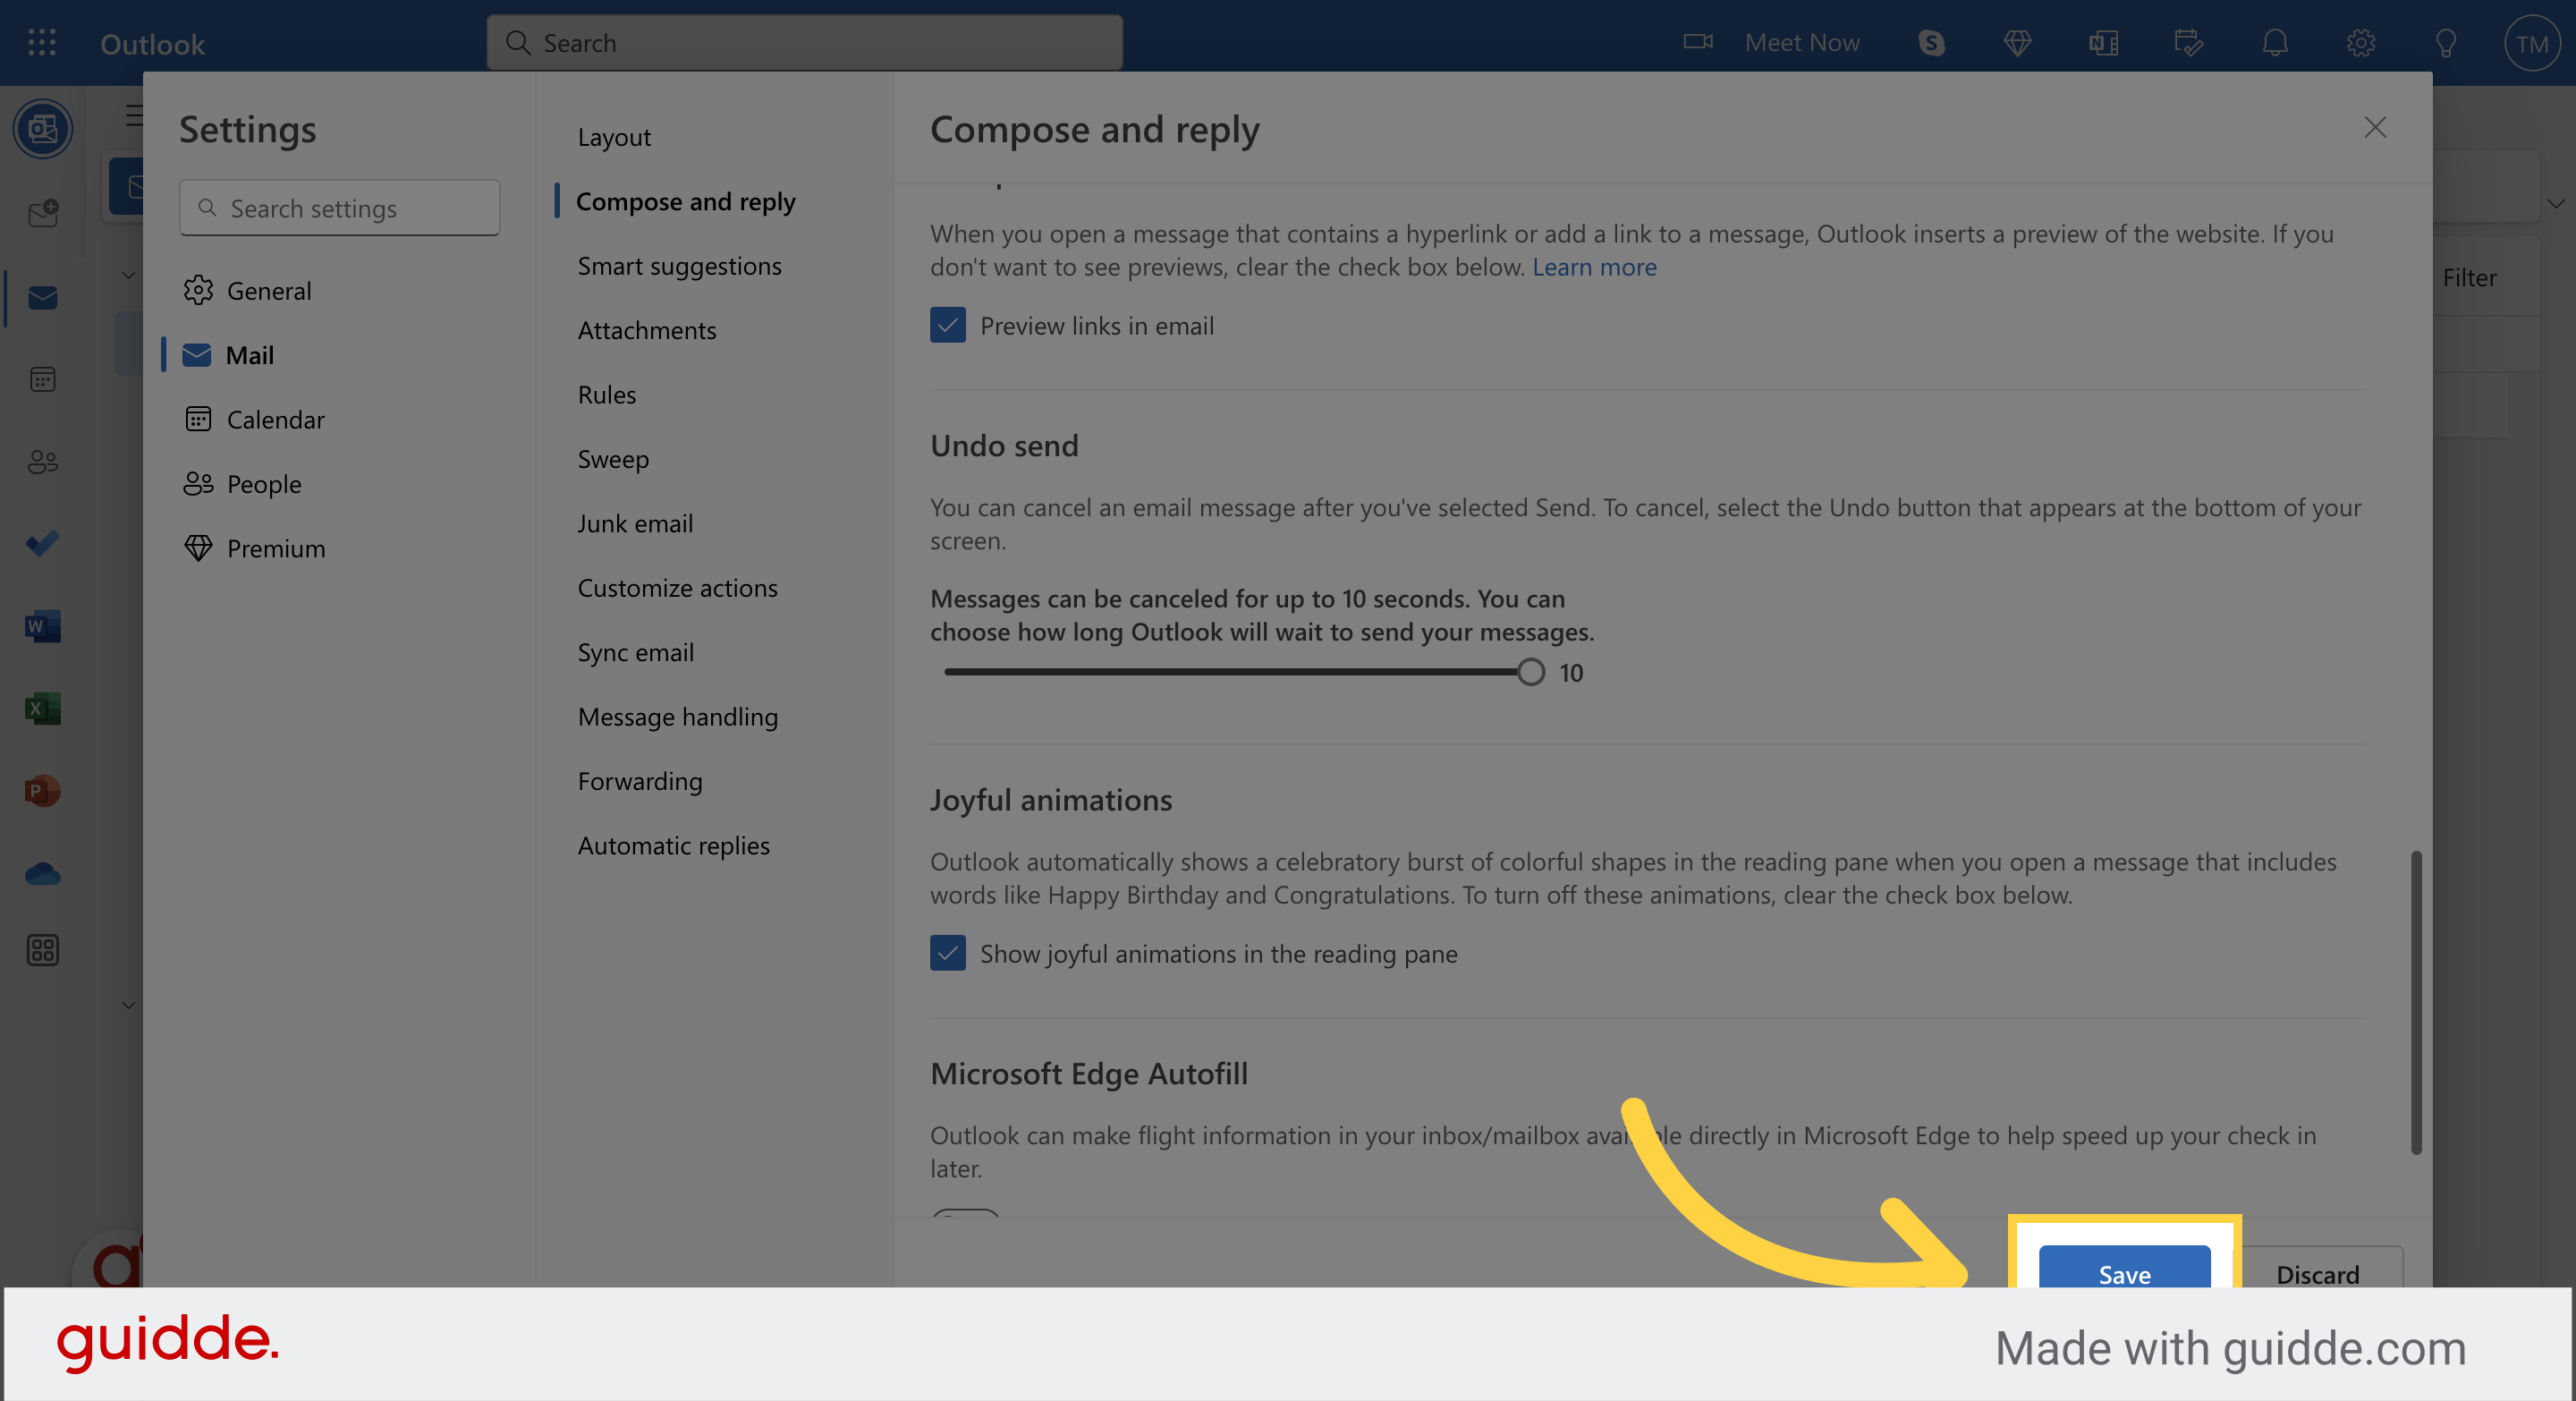Open More apps icon in left rail

pyautogui.click(x=43, y=950)
